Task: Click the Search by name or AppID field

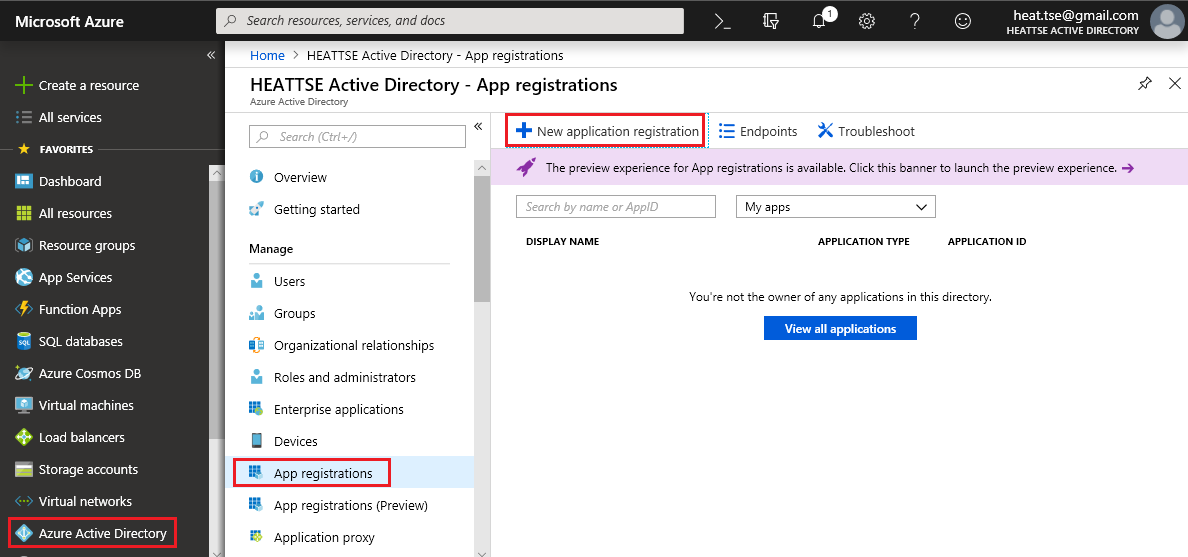Action: [616, 207]
